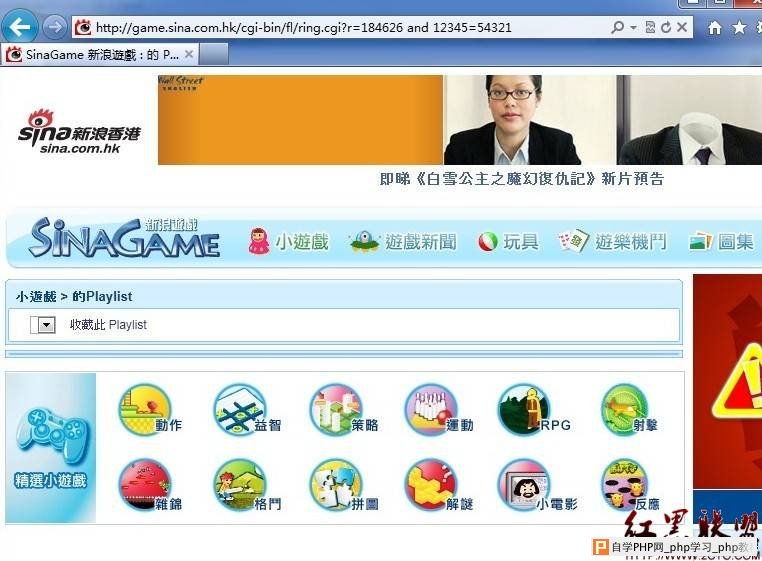Screen dimensions: 762x561
Task: Click the red warning sidebar advertisement
Action: click(727, 381)
